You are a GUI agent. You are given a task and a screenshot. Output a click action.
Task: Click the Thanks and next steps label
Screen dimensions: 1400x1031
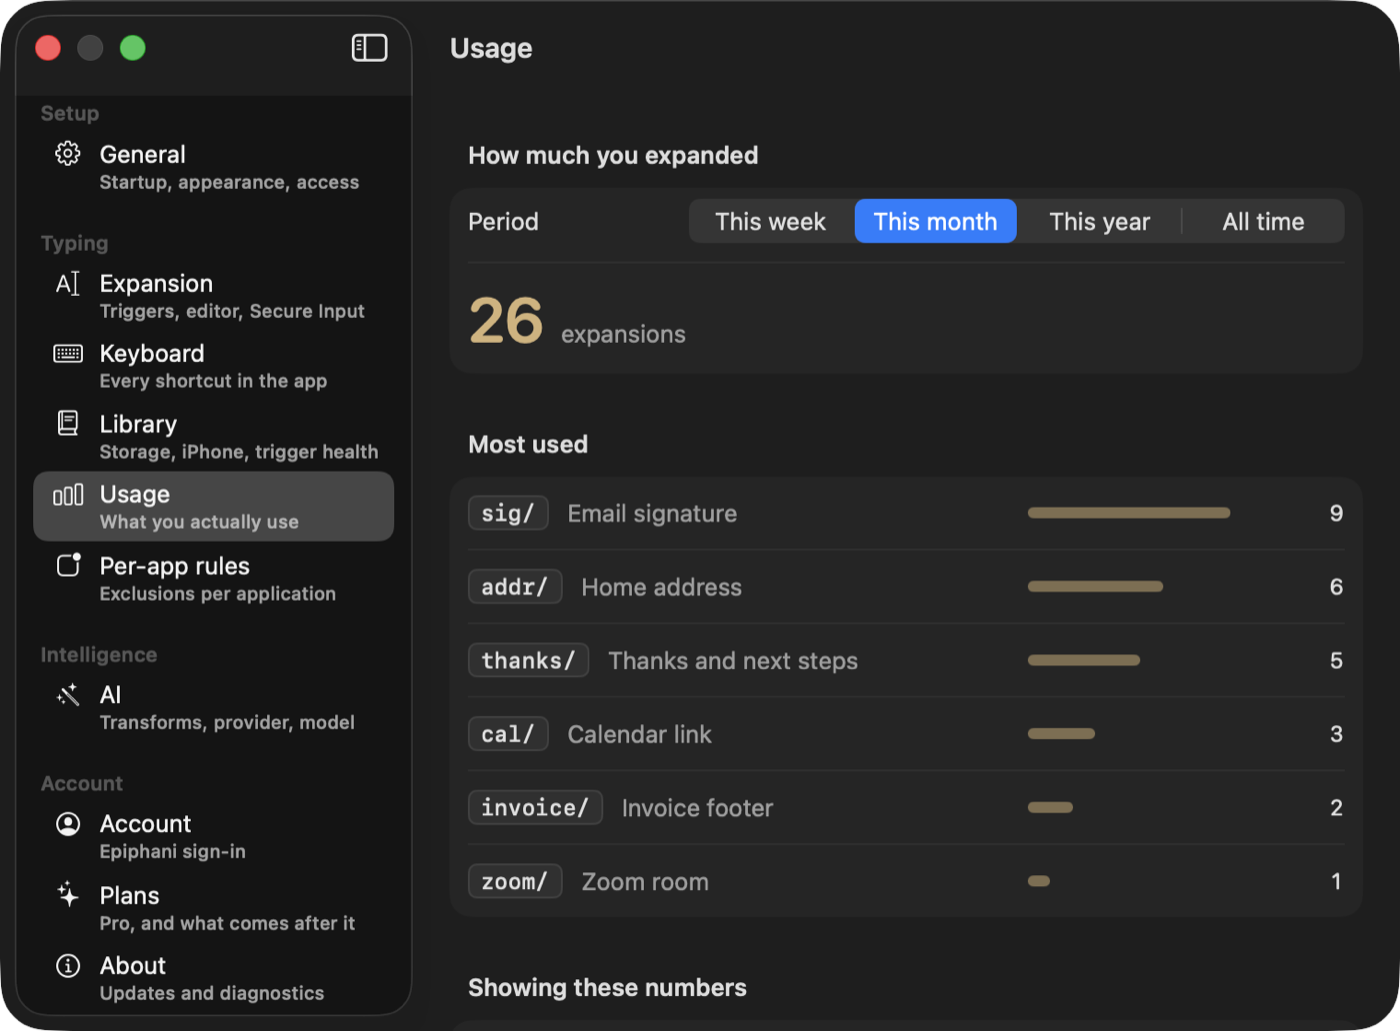click(733, 660)
